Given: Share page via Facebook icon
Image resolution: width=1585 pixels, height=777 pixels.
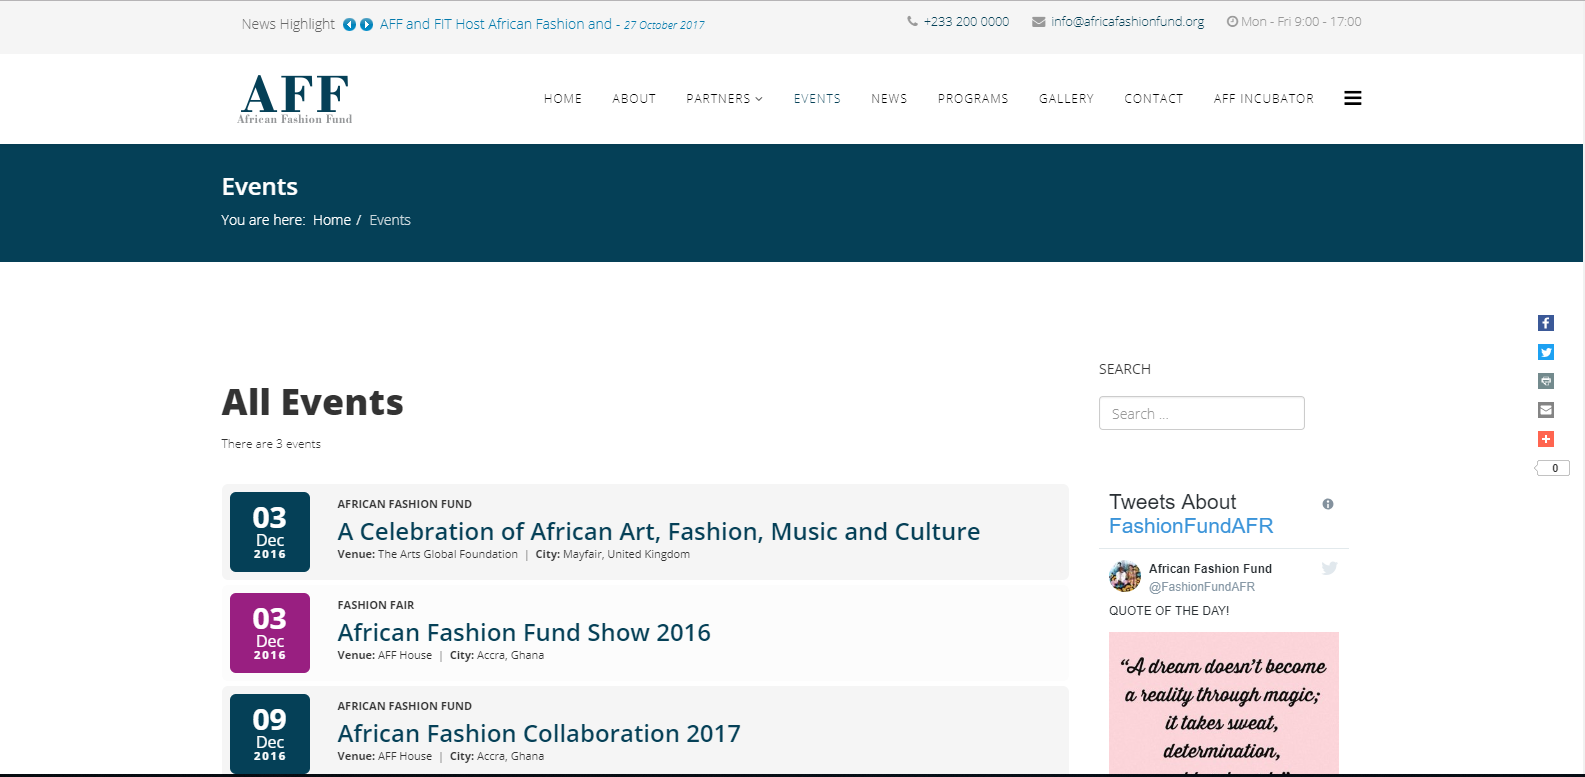Looking at the screenshot, I should point(1546,323).
